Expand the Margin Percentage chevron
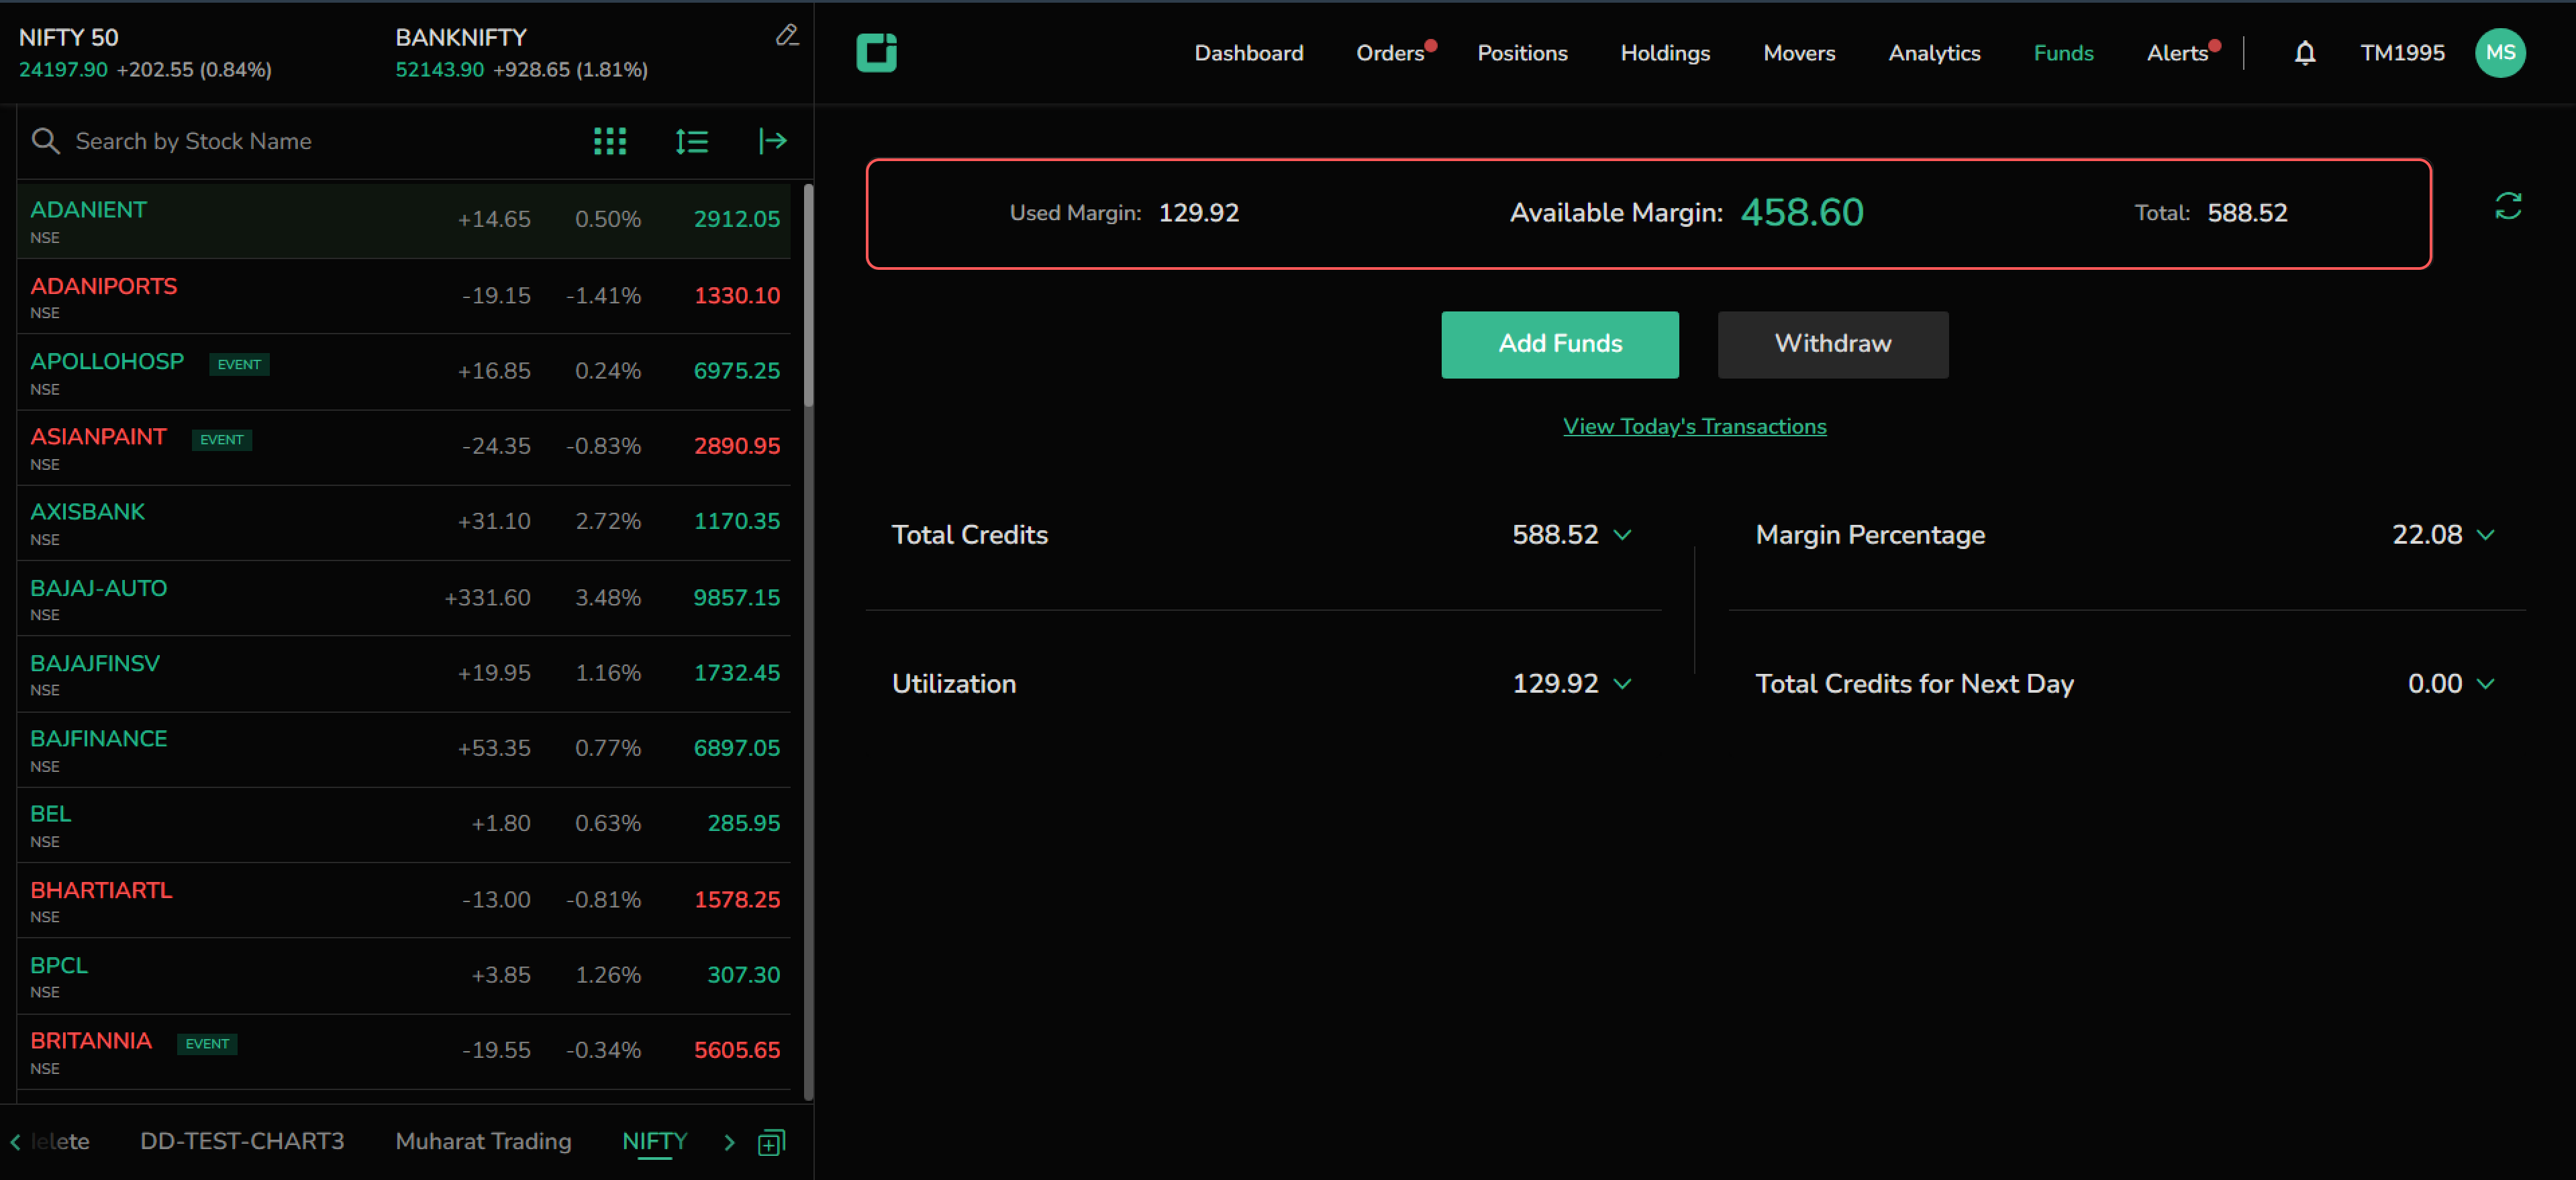 click(2485, 535)
